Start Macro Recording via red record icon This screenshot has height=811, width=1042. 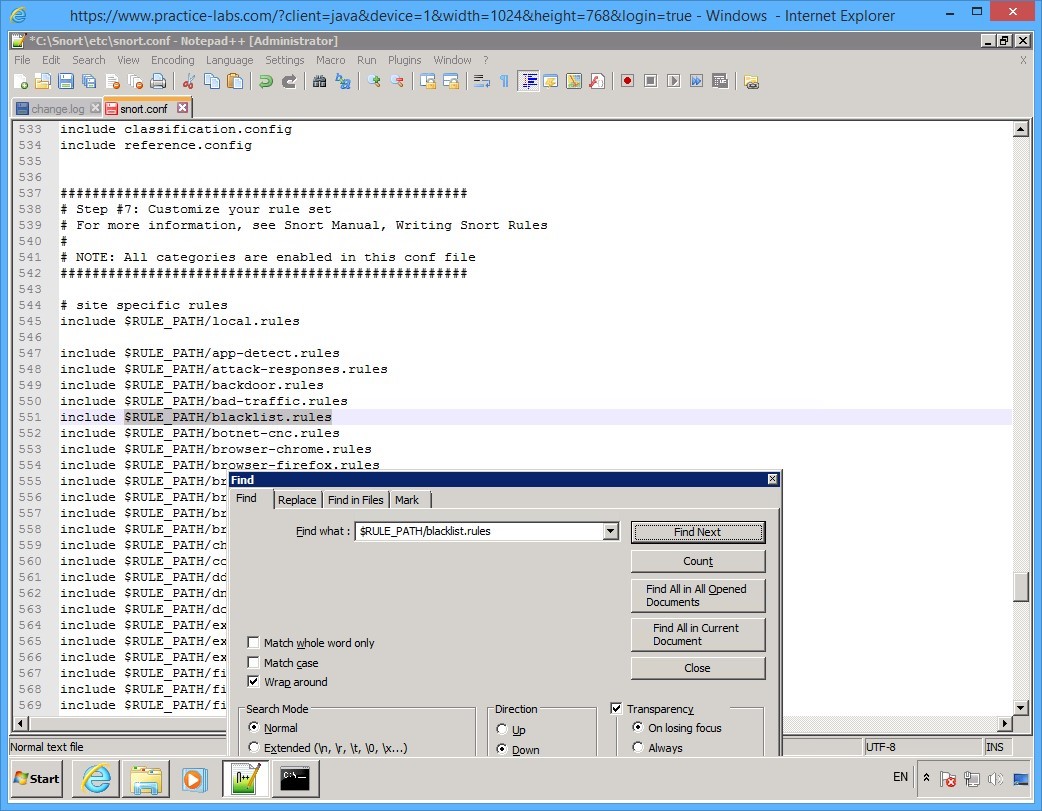point(628,81)
